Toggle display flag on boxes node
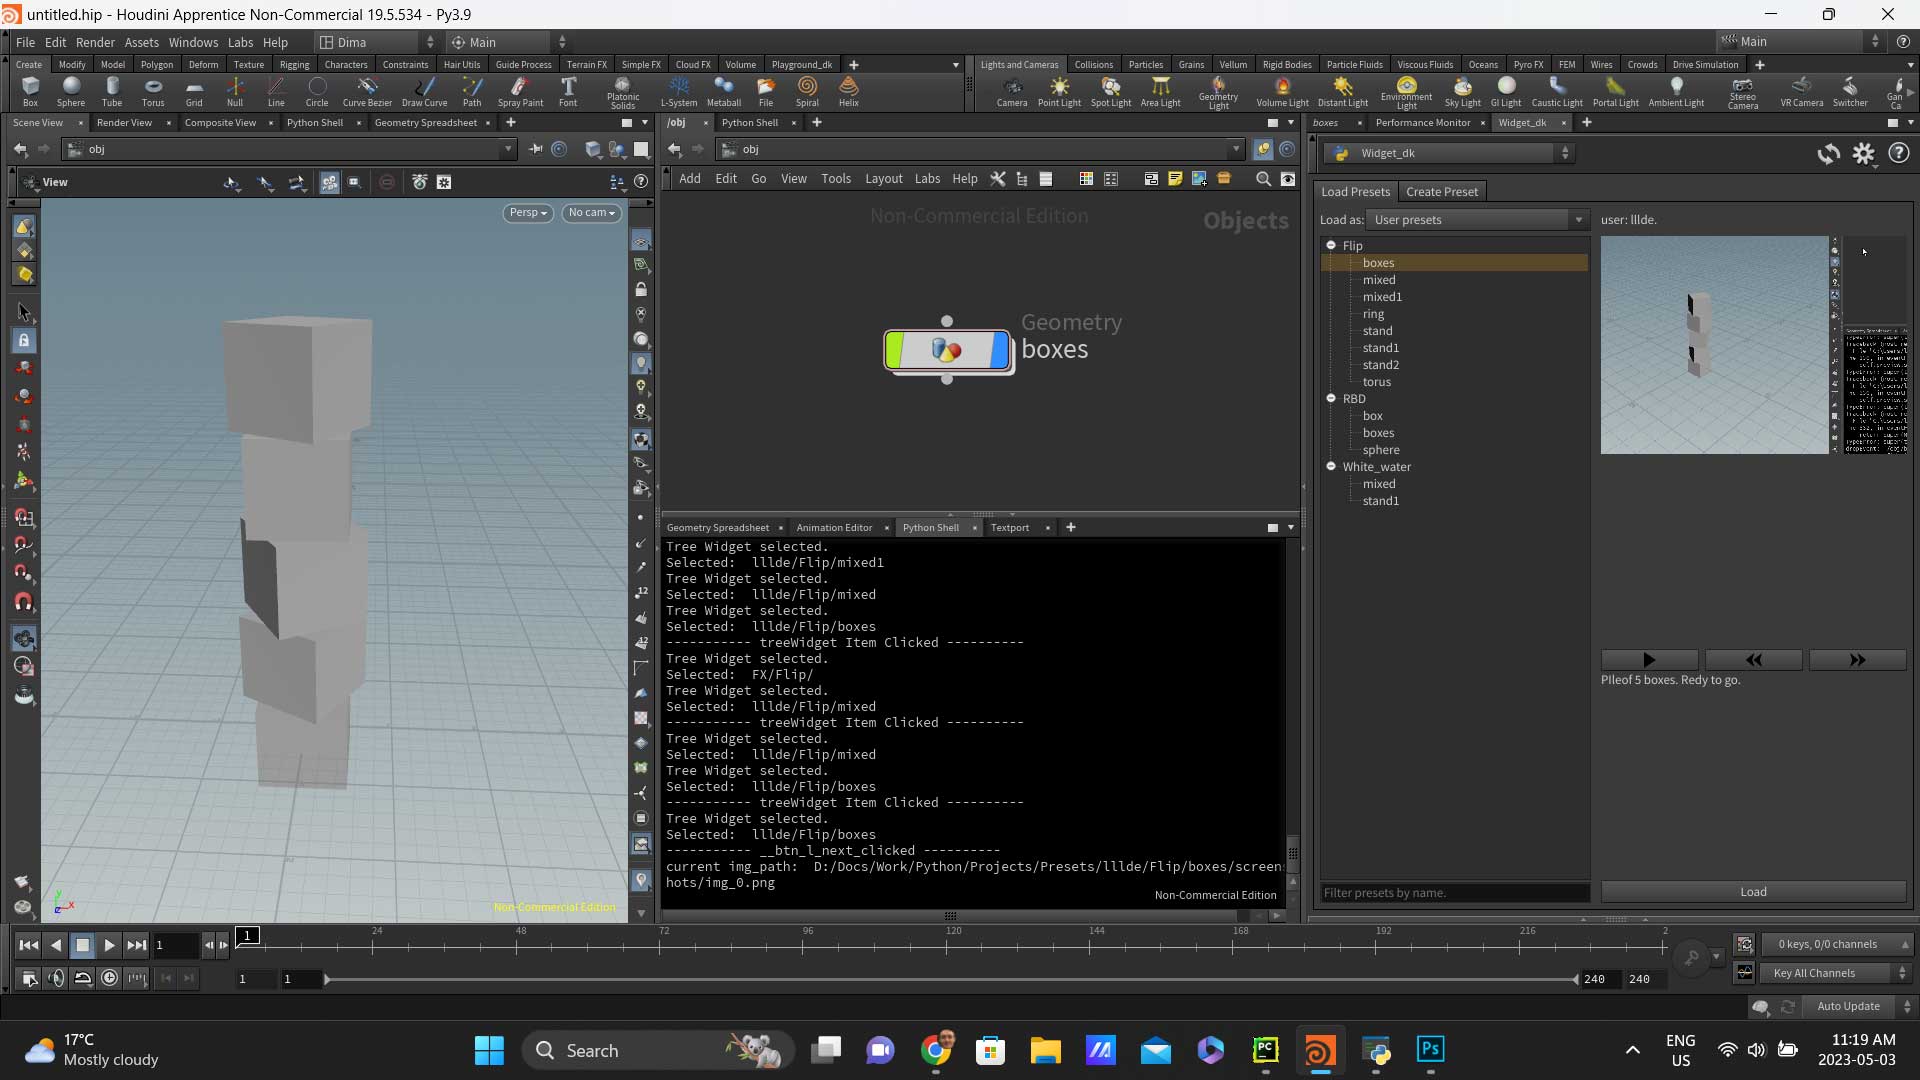The image size is (1920, 1080). click(1000, 350)
